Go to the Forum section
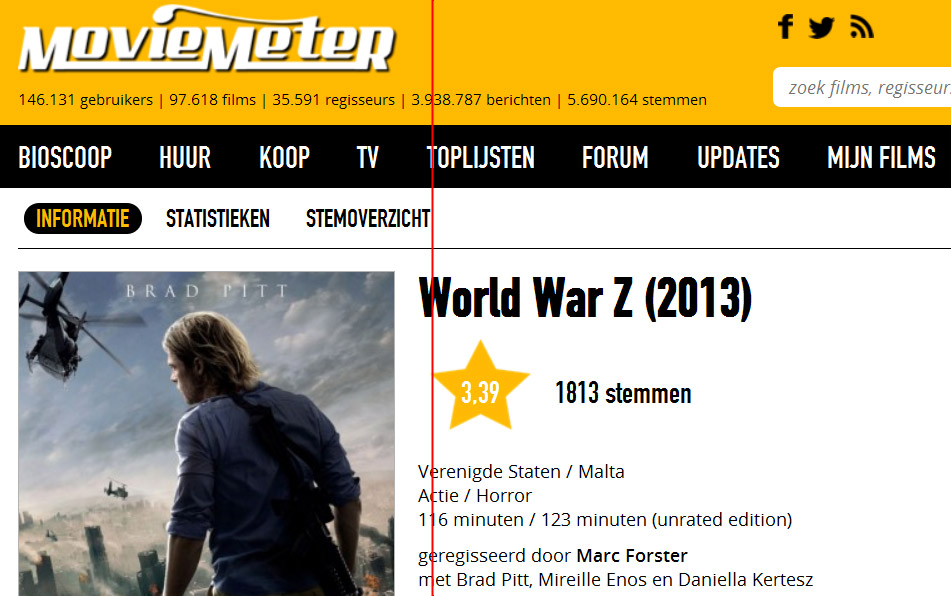The image size is (951, 596). pos(615,158)
